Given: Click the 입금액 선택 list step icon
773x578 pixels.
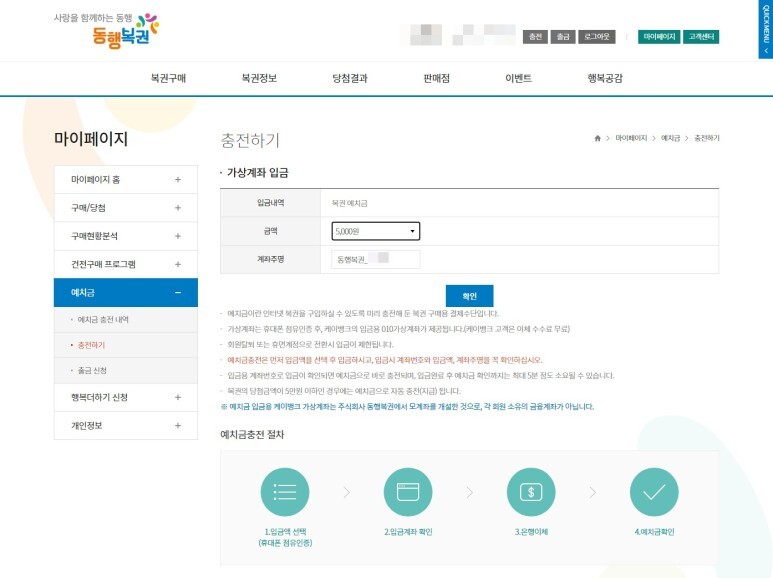Looking at the screenshot, I should [x=285, y=492].
